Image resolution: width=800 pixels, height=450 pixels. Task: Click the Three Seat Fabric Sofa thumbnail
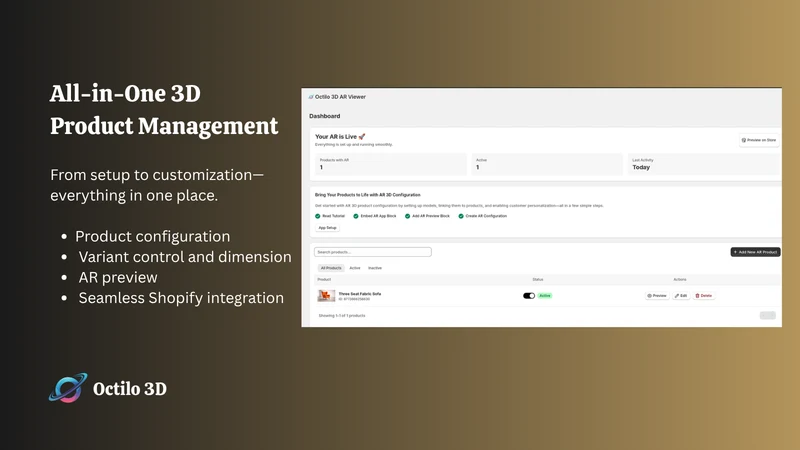tap(326, 295)
